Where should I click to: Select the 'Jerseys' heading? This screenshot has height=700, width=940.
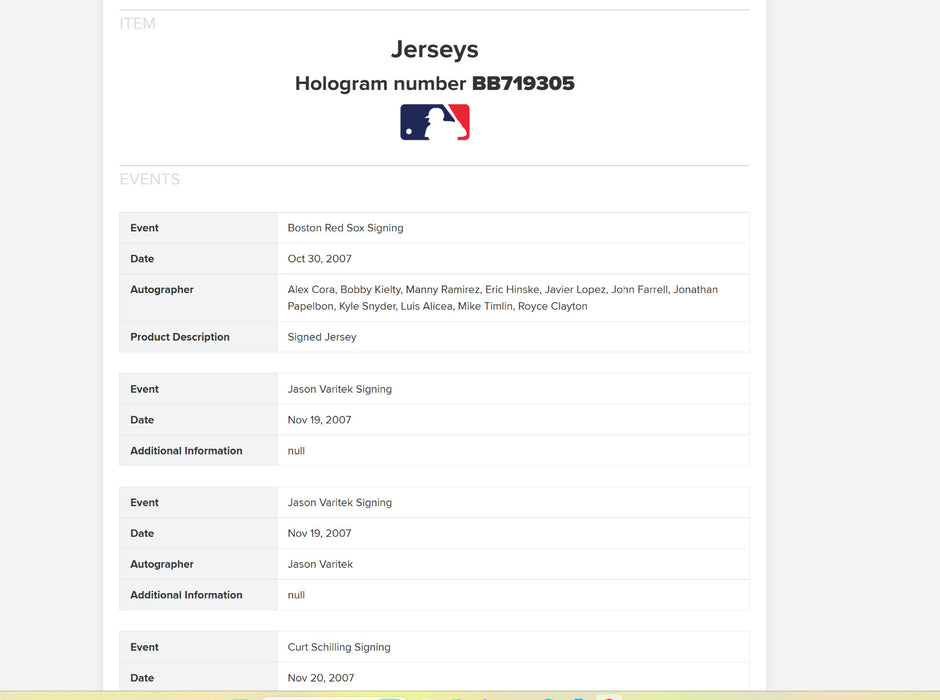(435, 49)
